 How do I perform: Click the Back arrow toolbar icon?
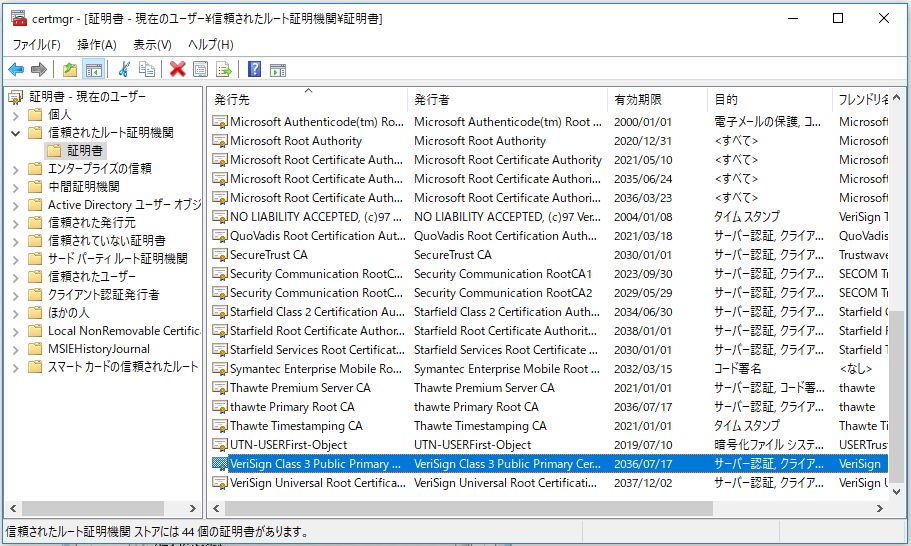pos(16,70)
